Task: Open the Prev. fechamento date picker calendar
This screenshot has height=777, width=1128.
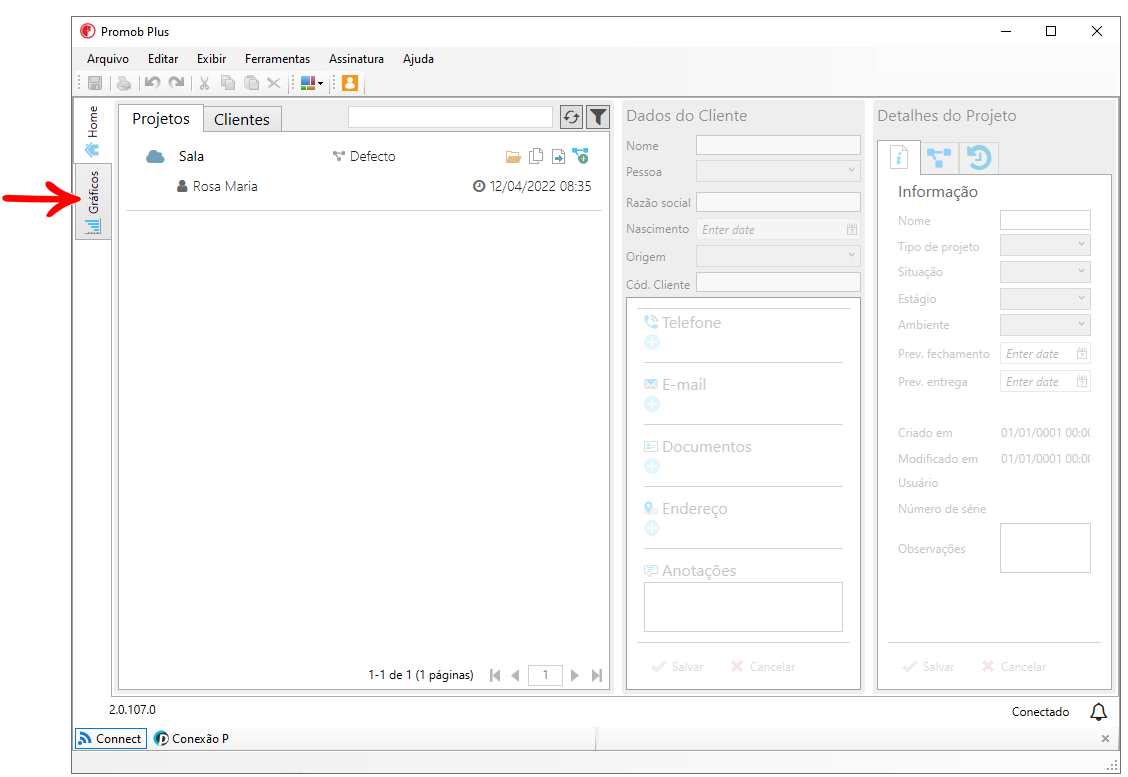Action: pos(1082,353)
